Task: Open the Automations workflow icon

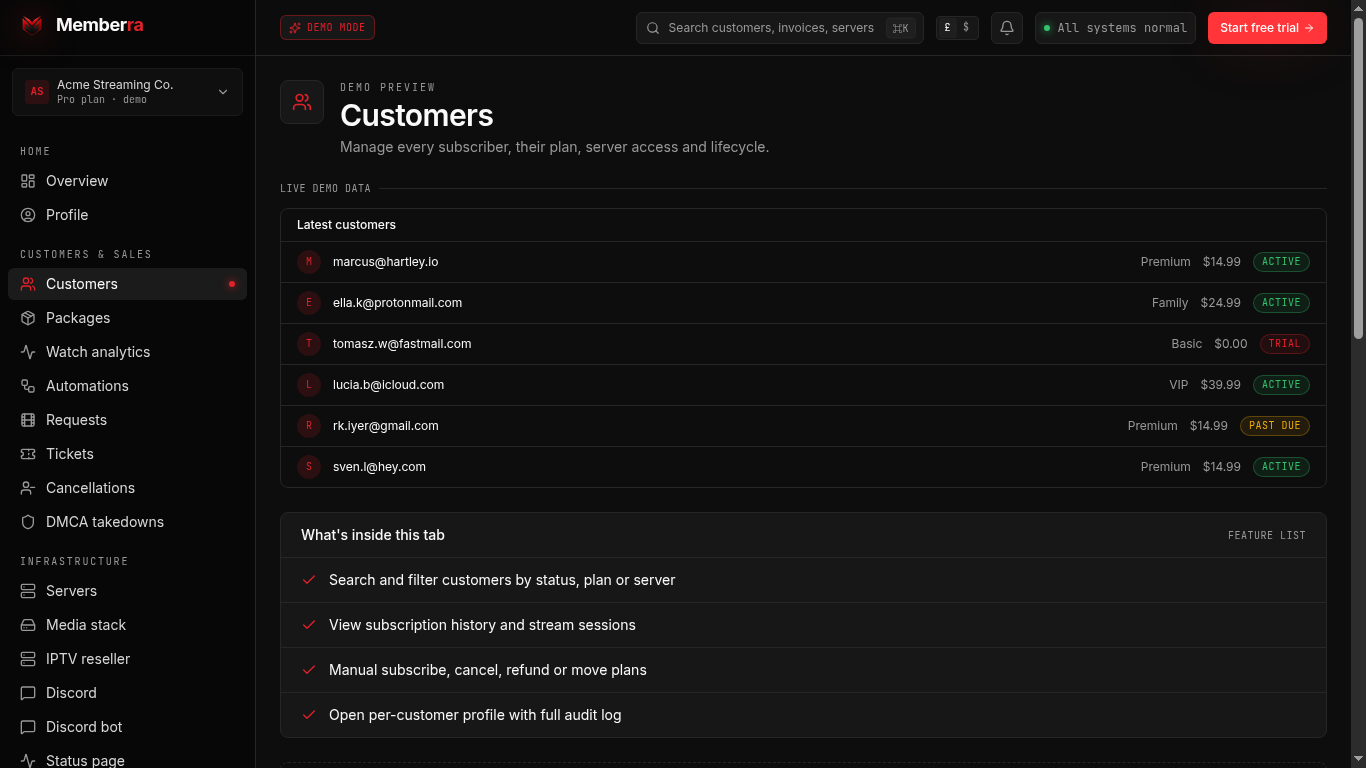Action: (x=28, y=386)
